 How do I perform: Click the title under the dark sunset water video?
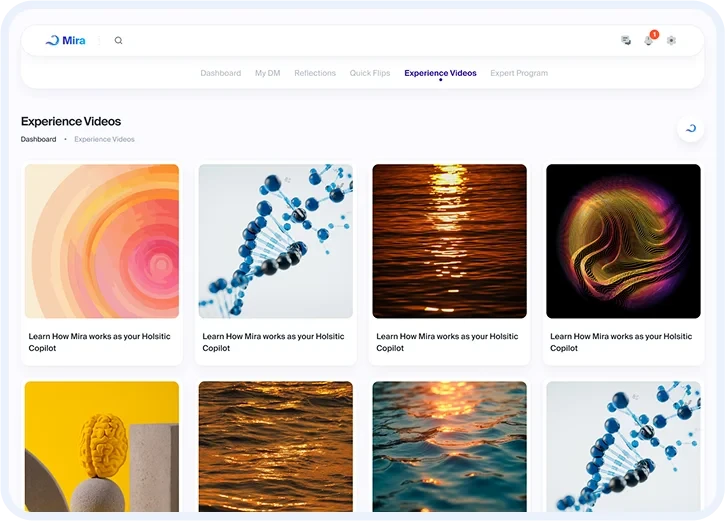pyautogui.click(x=447, y=342)
